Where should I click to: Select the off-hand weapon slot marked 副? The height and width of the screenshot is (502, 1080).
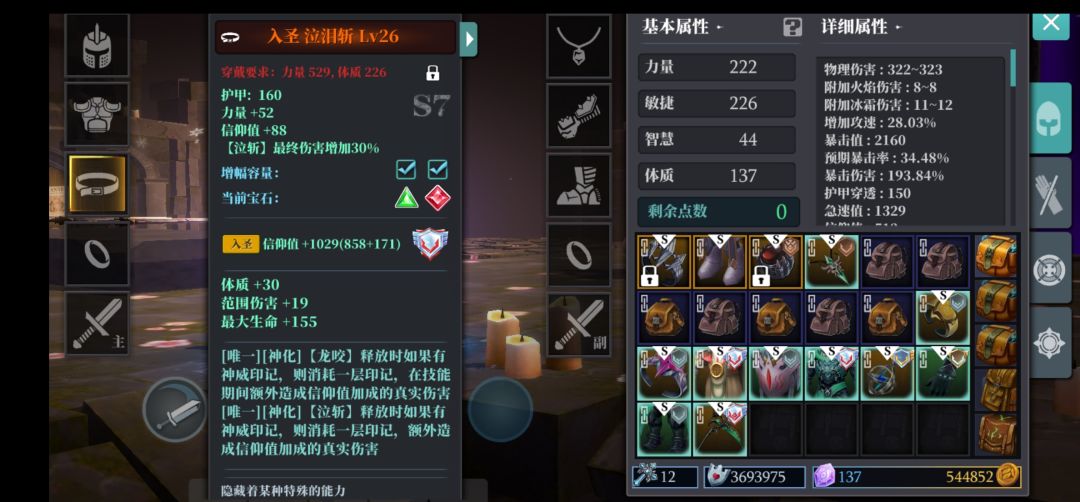pos(579,324)
